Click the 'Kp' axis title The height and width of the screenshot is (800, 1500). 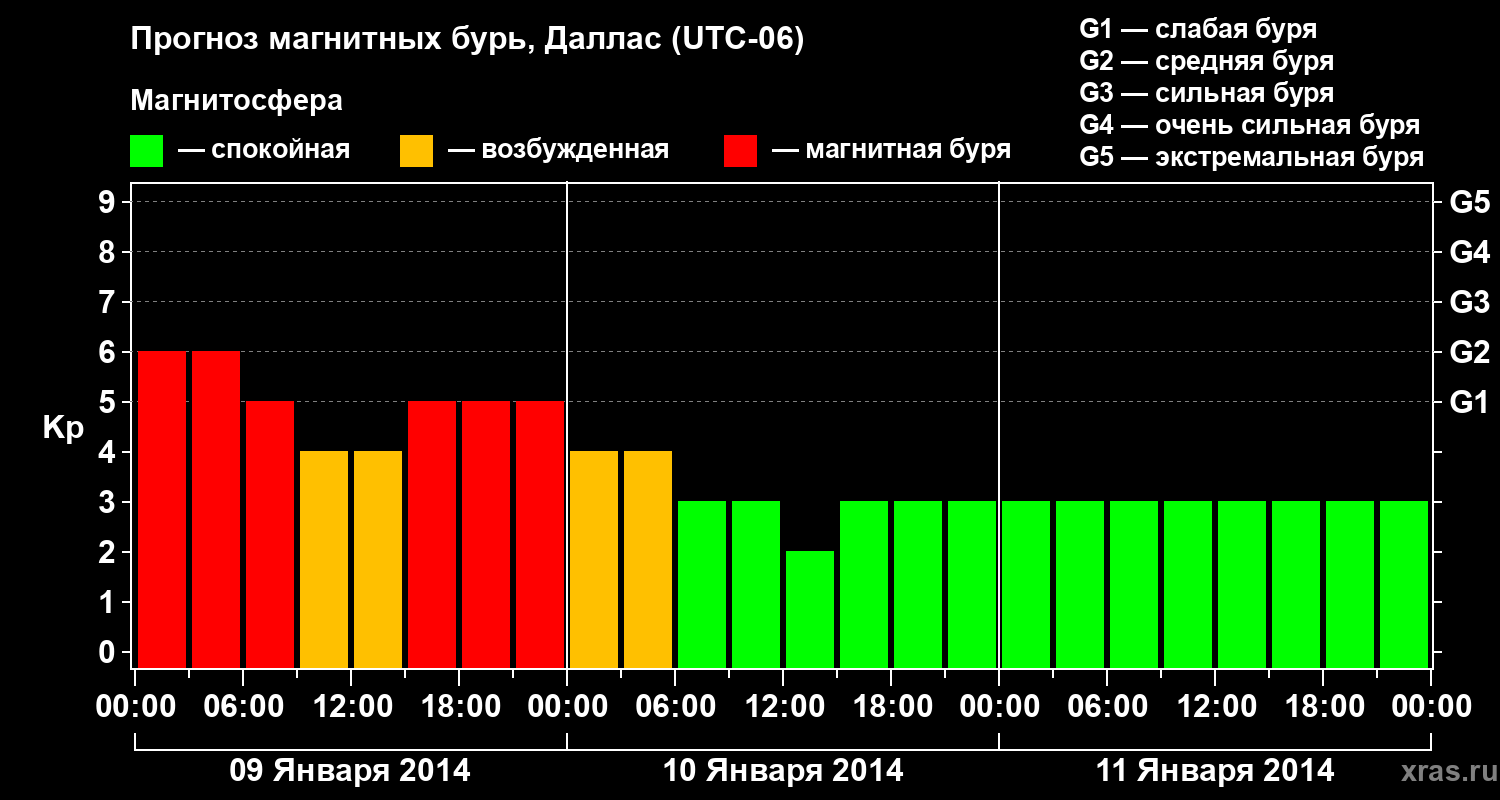point(64,429)
